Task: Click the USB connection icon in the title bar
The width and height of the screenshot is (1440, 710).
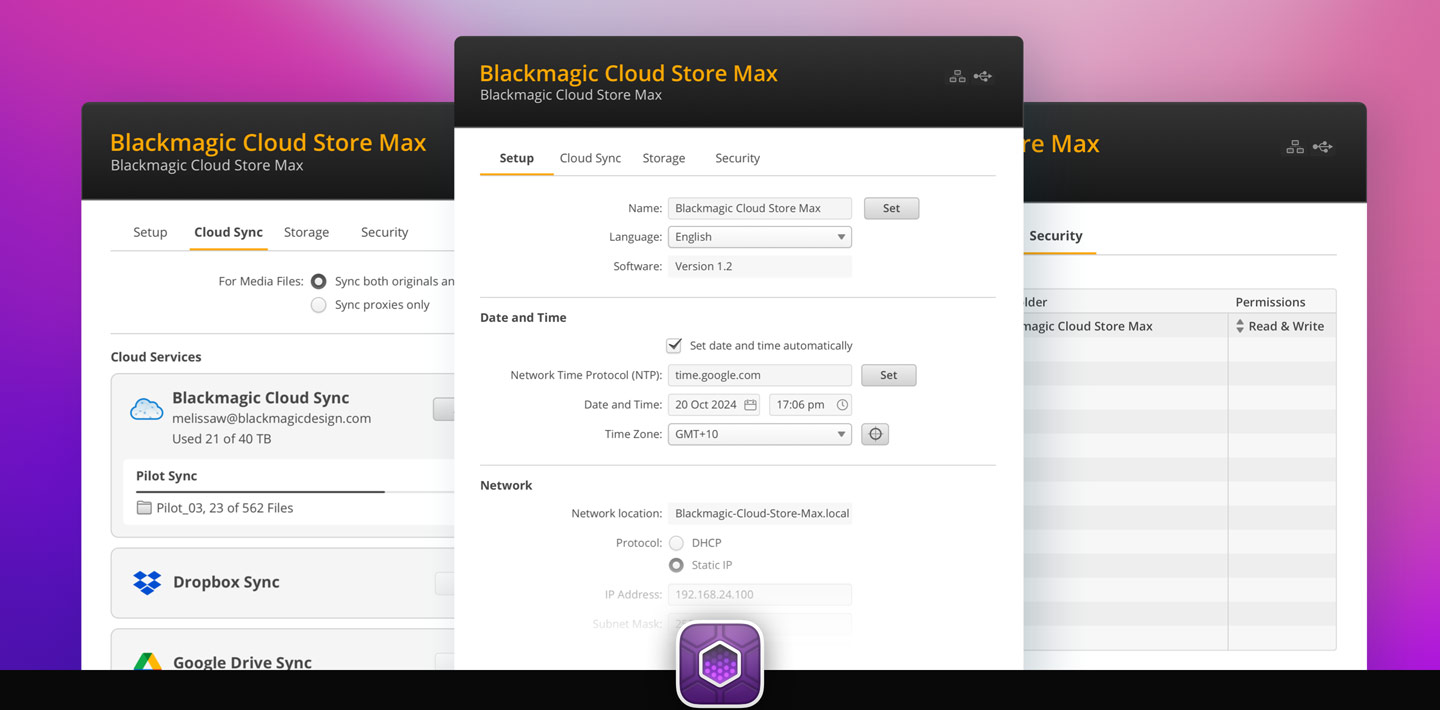Action: tap(982, 76)
